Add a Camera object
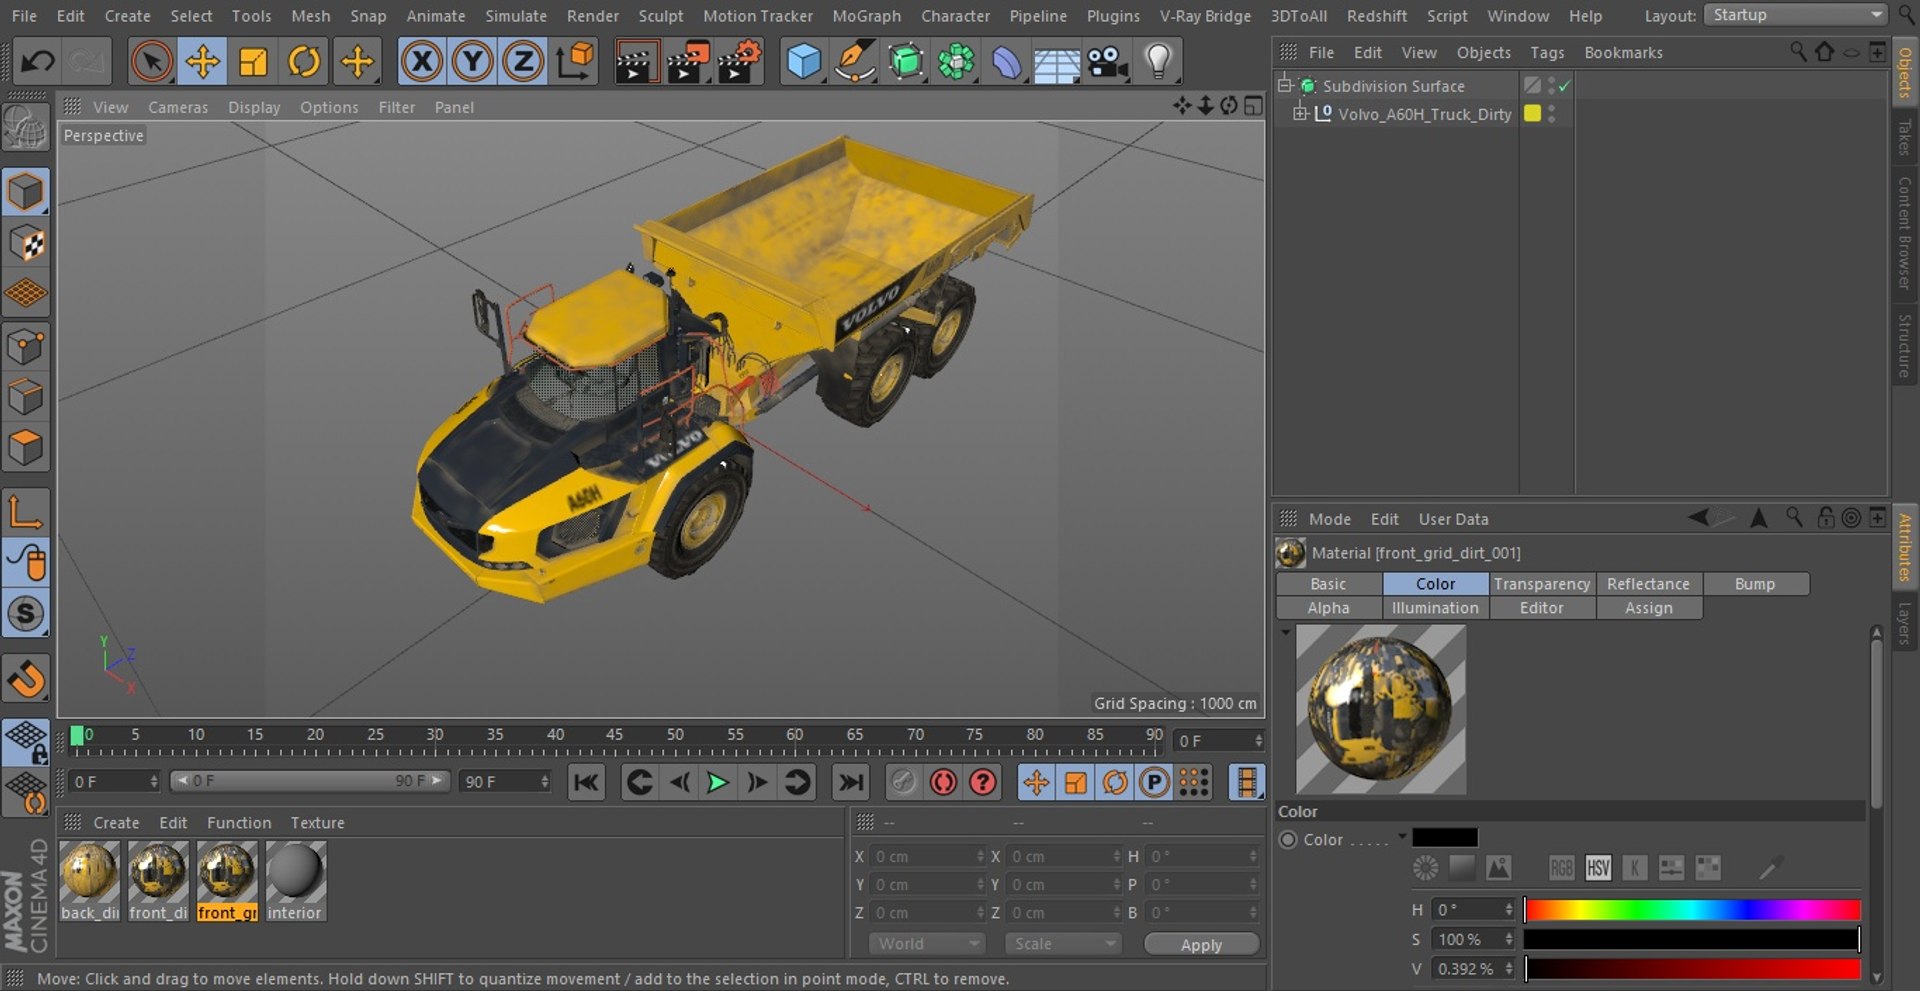The height and width of the screenshot is (991, 1920). tap(1108, 62)
